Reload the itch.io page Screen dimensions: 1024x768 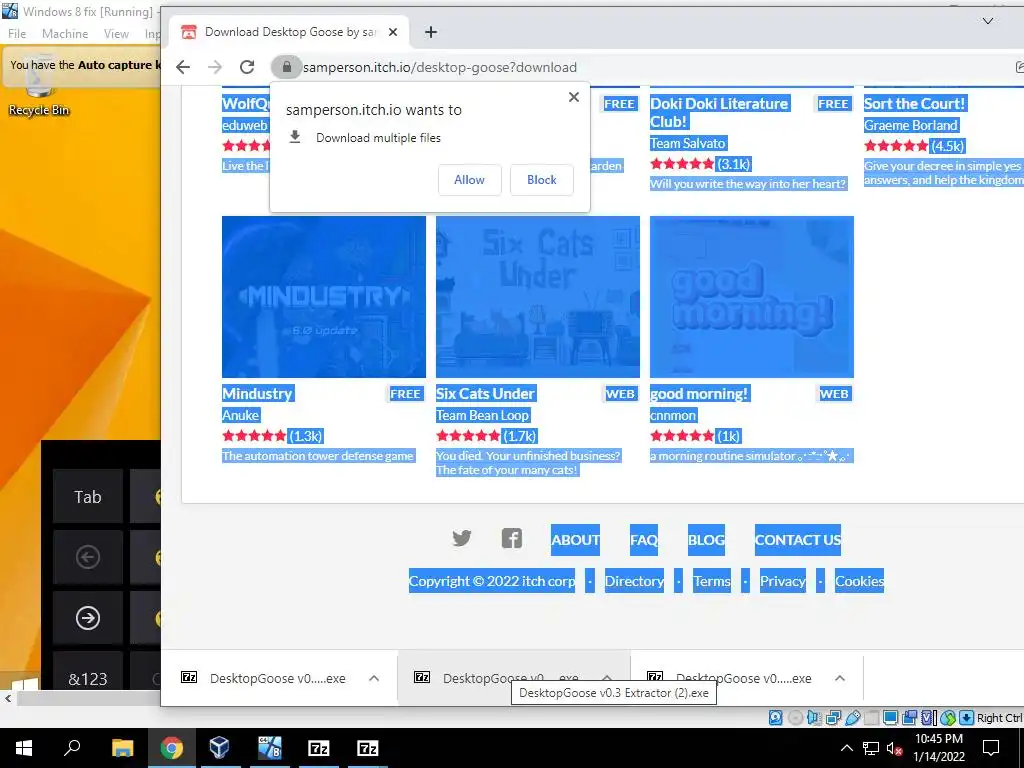pos(247,67)
